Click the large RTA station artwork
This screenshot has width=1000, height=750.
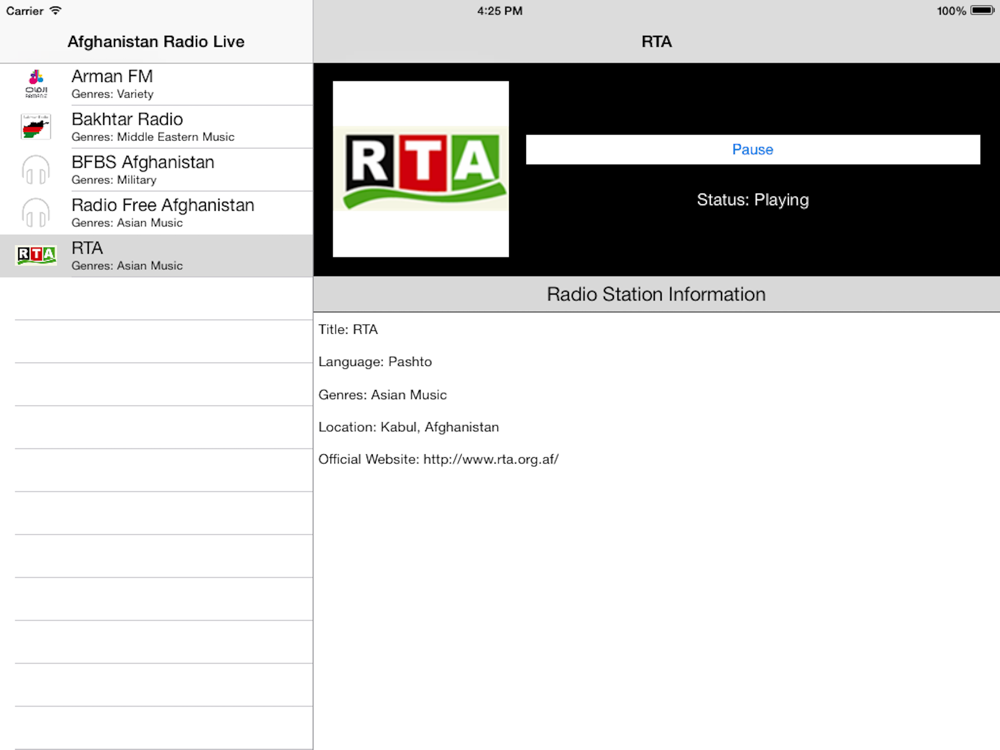(x=421, y=169)
